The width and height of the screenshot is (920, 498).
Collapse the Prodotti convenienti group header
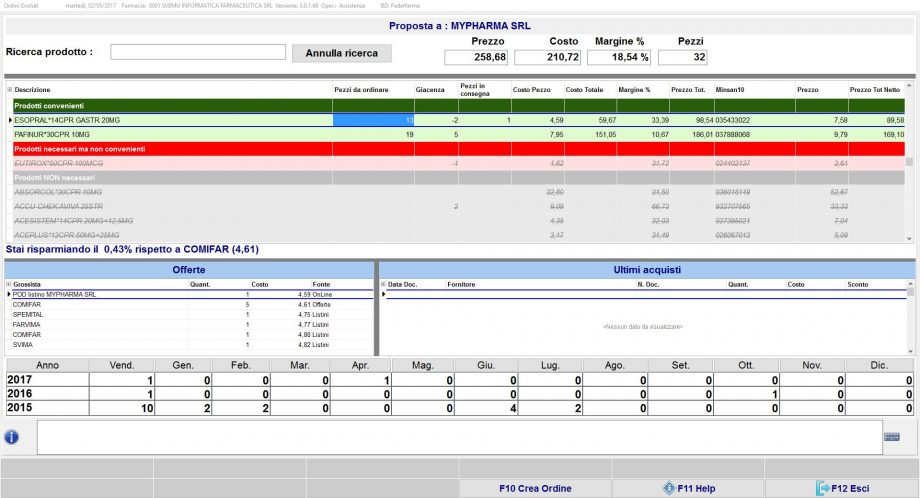[48, 106]
